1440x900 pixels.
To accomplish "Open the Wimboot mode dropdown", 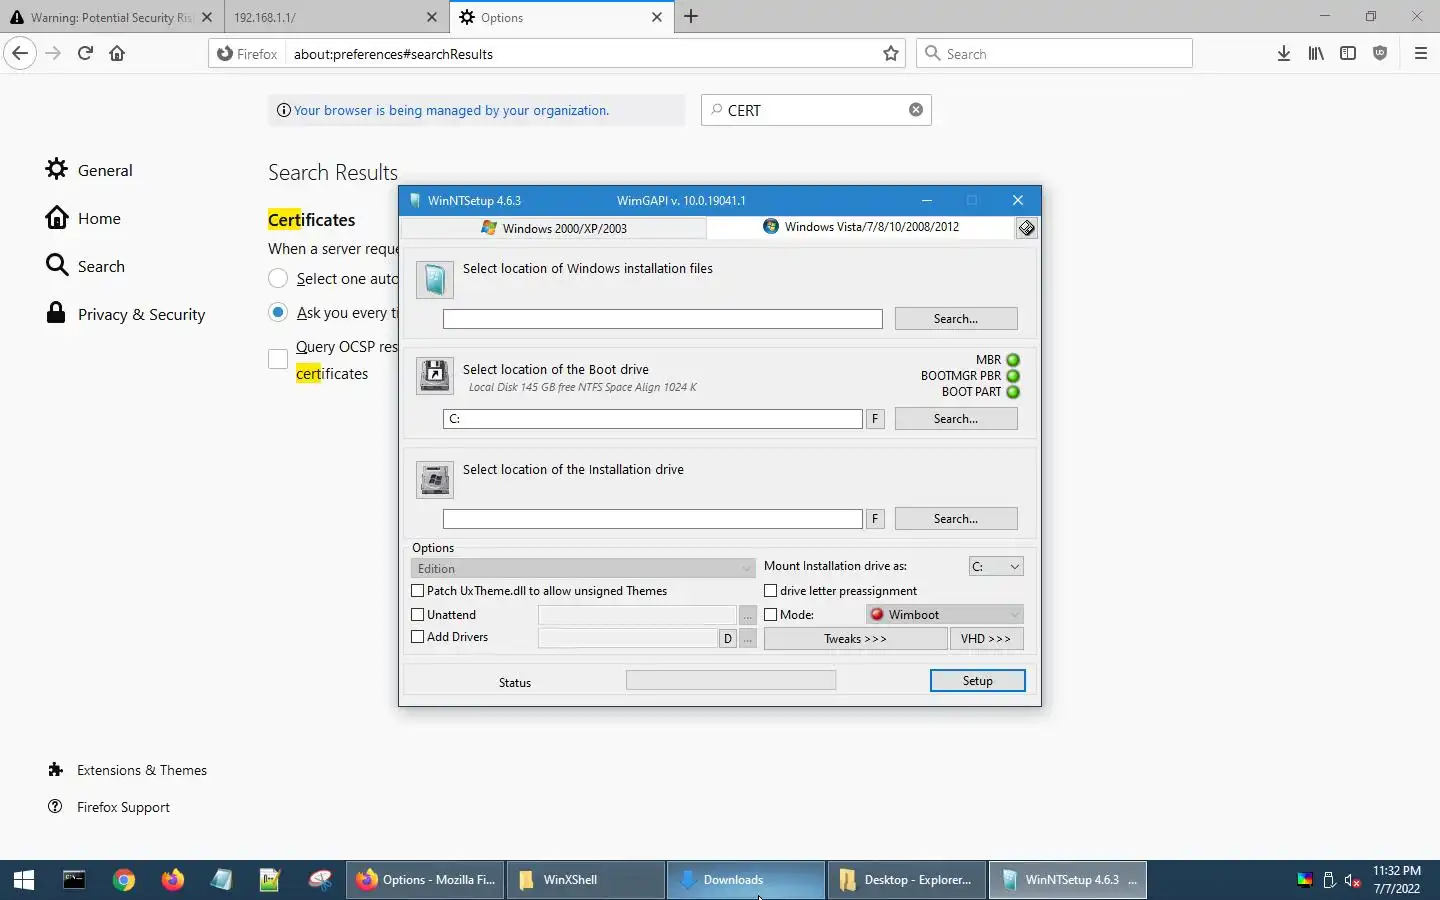I will pyautogui.click(x=944, y=614).
